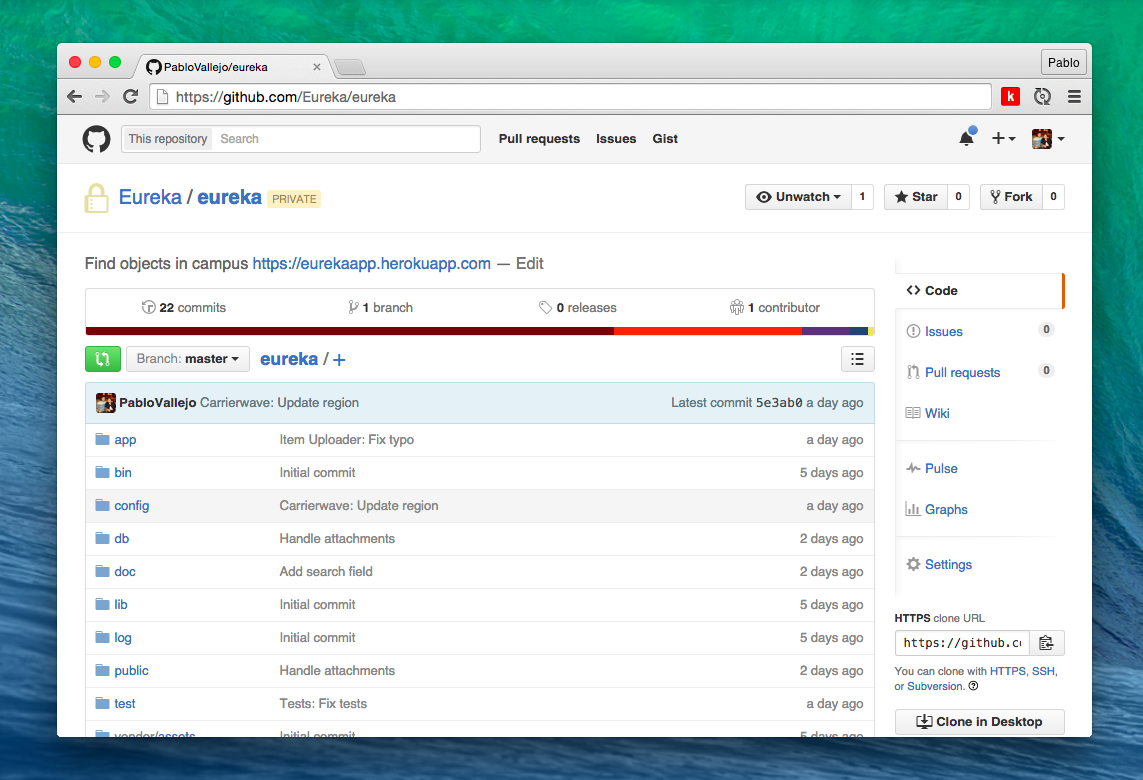Click the Subversion clone link
The width and height of the screenshot is (1143, 780).
[935, 686]
